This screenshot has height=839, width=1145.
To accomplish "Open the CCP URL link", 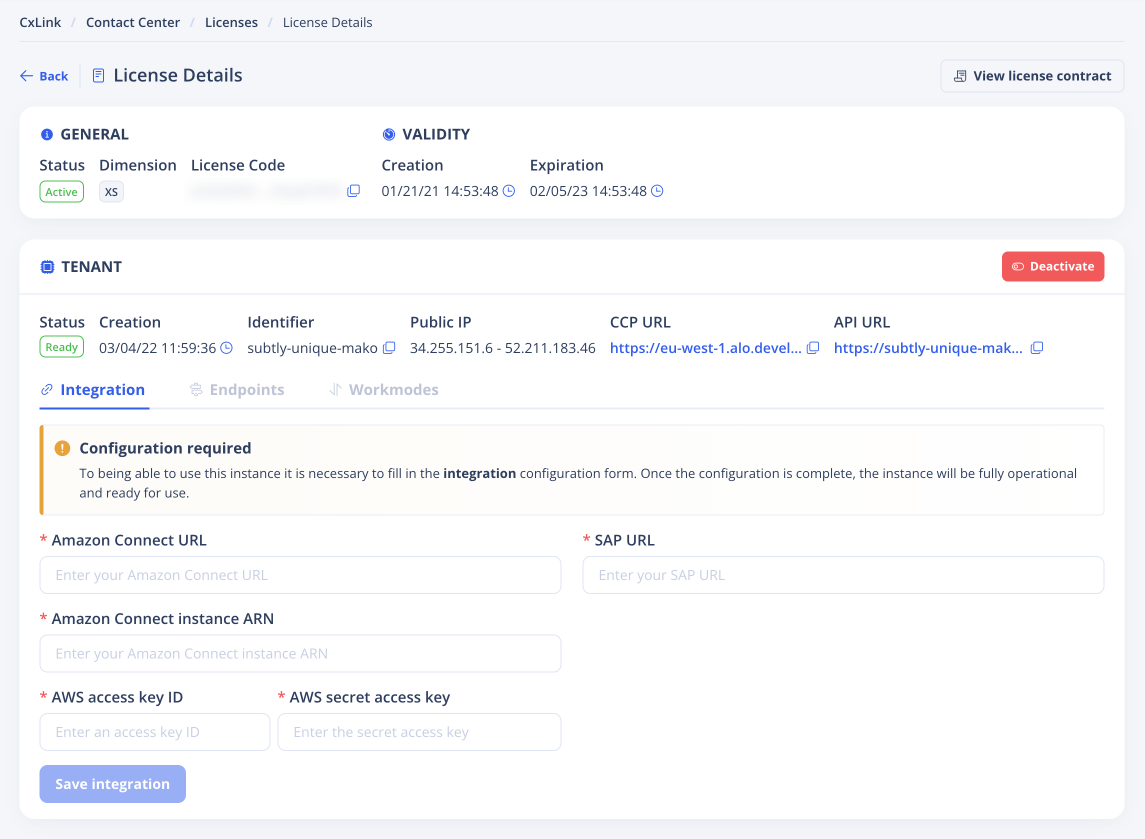I will (705, 348).
